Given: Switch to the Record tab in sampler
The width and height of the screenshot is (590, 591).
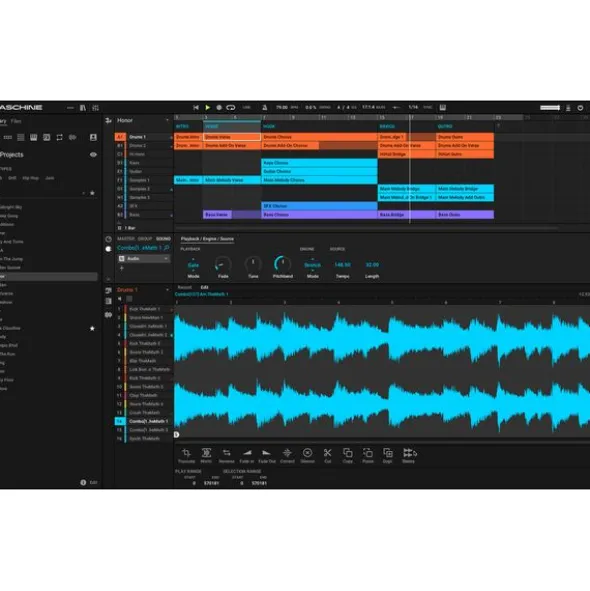Looking at the screenshot, I should [185, 287].
